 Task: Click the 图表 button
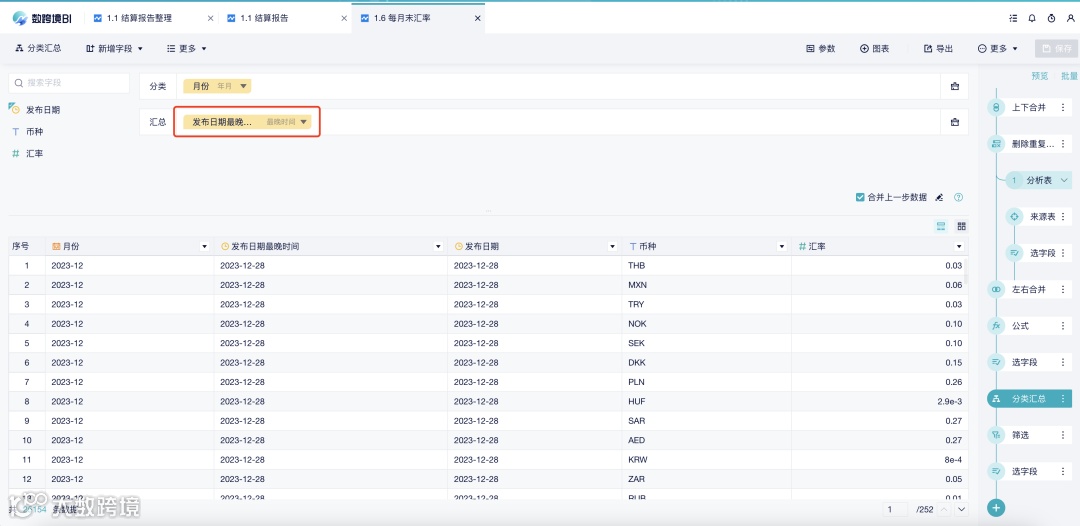[x=874, y=48]
